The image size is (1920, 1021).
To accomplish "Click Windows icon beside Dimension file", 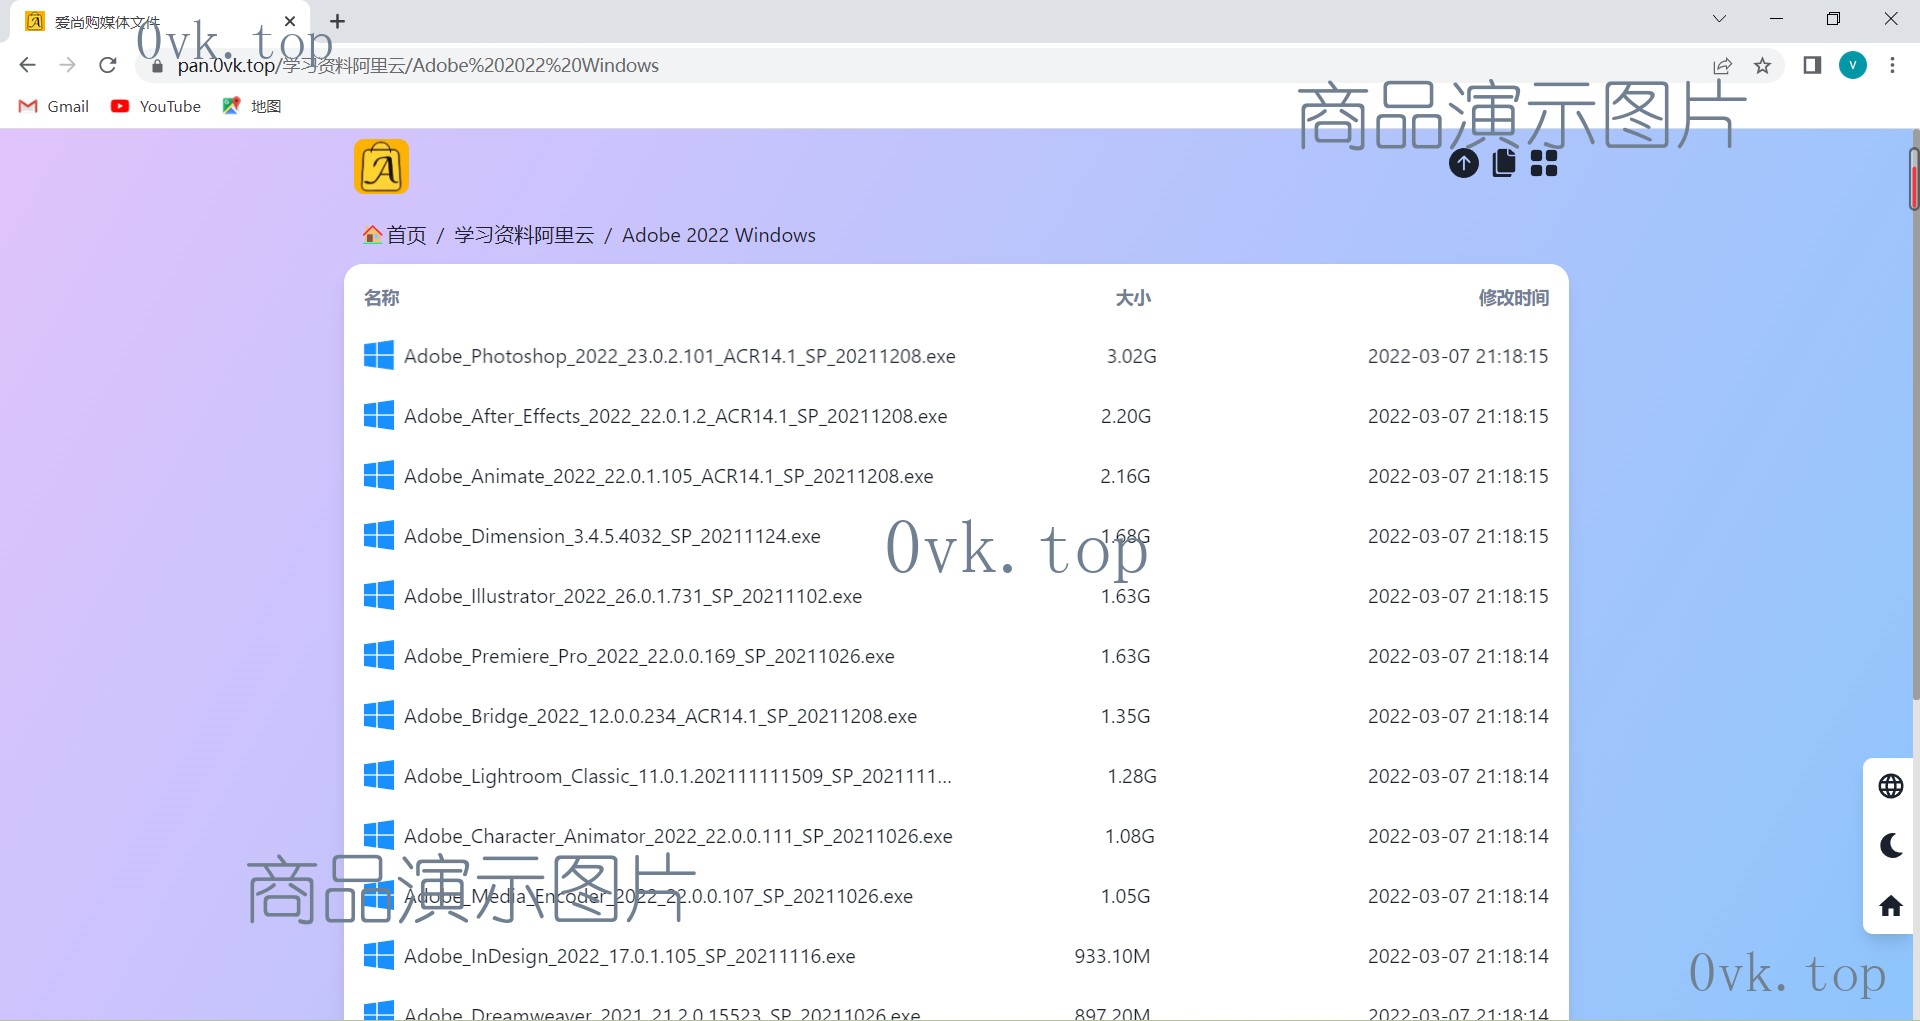I will (x=379, y=535).
